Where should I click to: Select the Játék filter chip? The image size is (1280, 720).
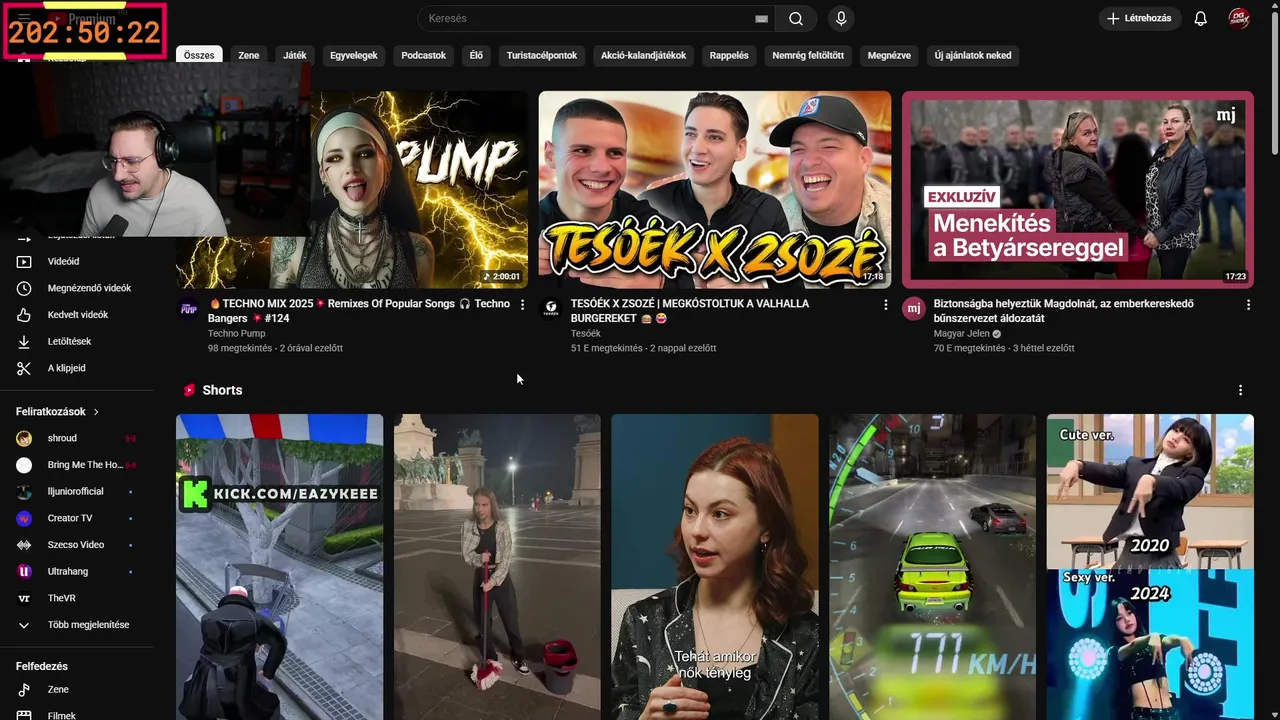coord(295,56)
